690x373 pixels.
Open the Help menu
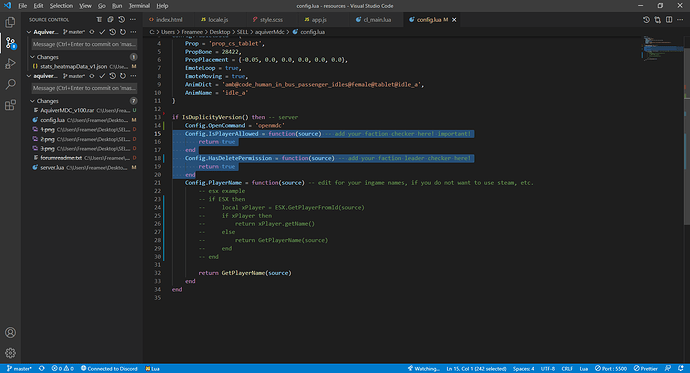pyautogui.click(x=162, y=6)
